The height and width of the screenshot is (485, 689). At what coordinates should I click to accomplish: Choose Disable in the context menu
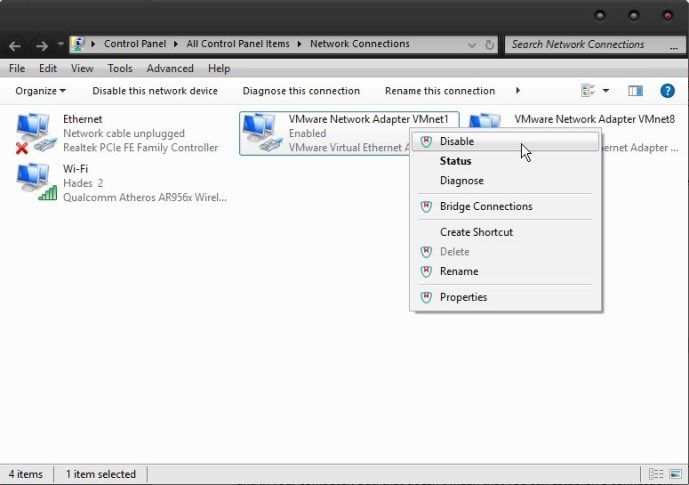(x=505, y=141)
